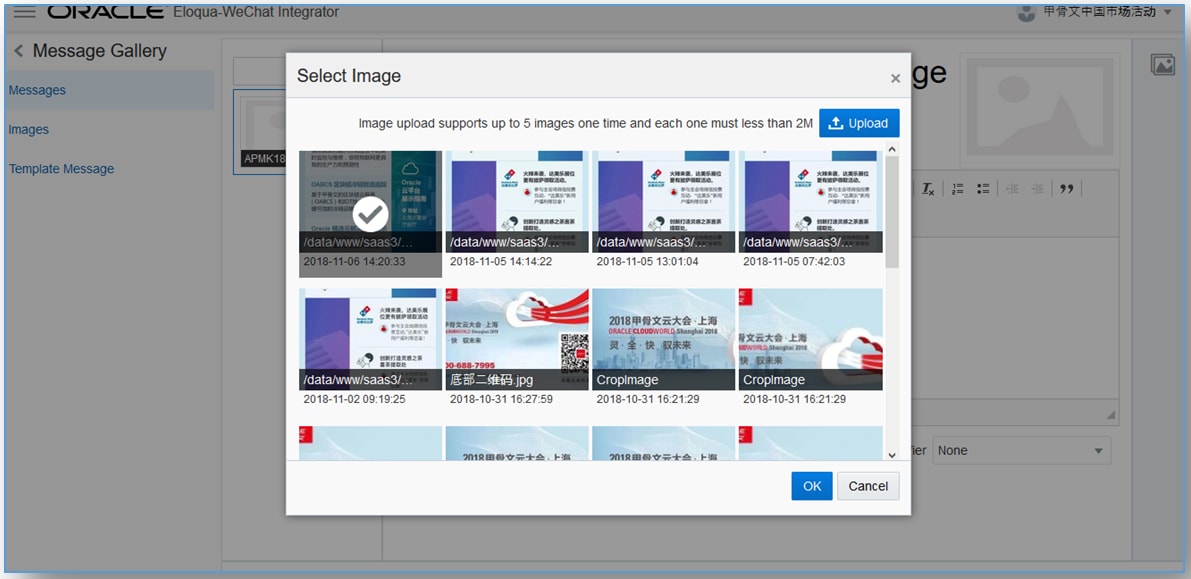This screenshot has width=1191, height=579.
Task: Click the decrease indent icon
Action: click(x=1012, y=188)
